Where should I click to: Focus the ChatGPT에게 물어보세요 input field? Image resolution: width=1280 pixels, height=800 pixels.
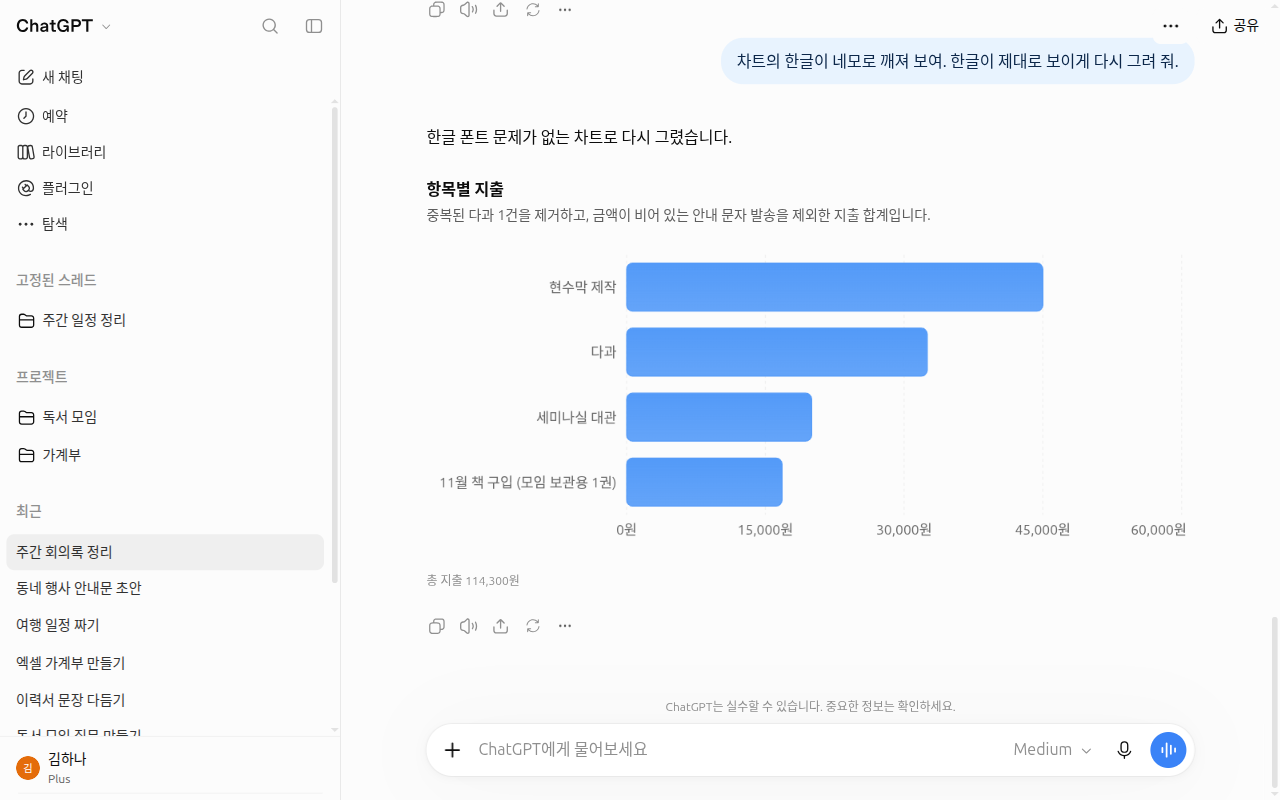click(738, 750)
